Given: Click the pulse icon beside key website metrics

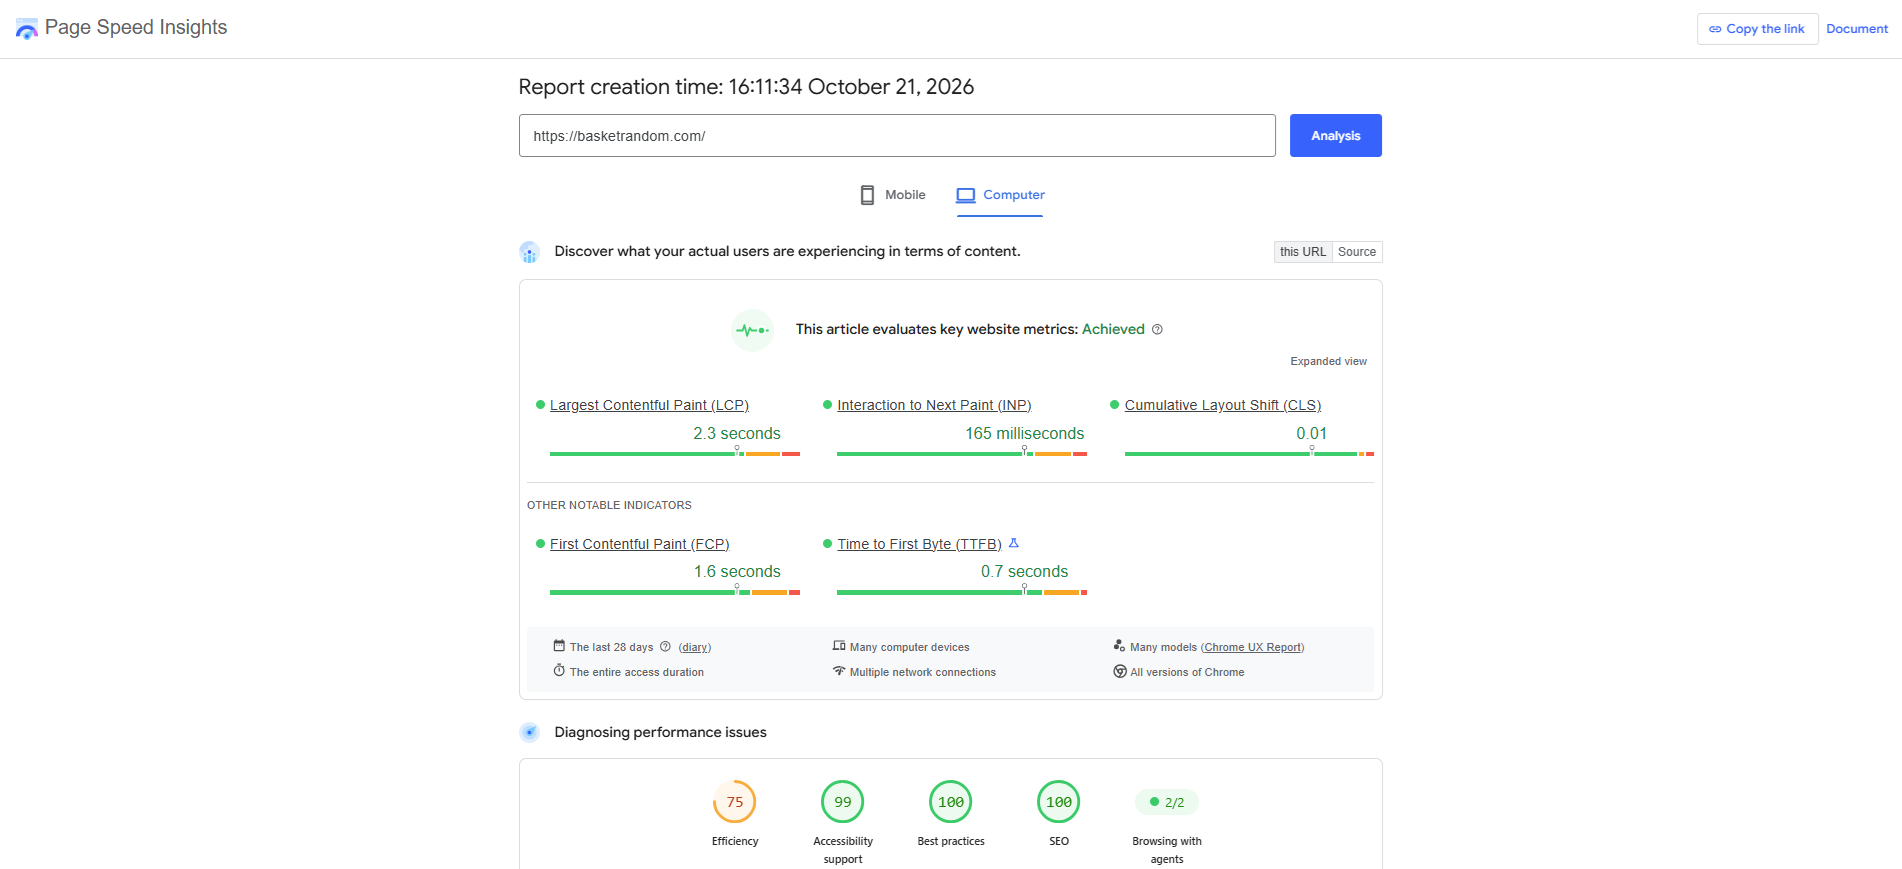Looking at the screenshot, I should pyautogui.click(x=753, y=330).
